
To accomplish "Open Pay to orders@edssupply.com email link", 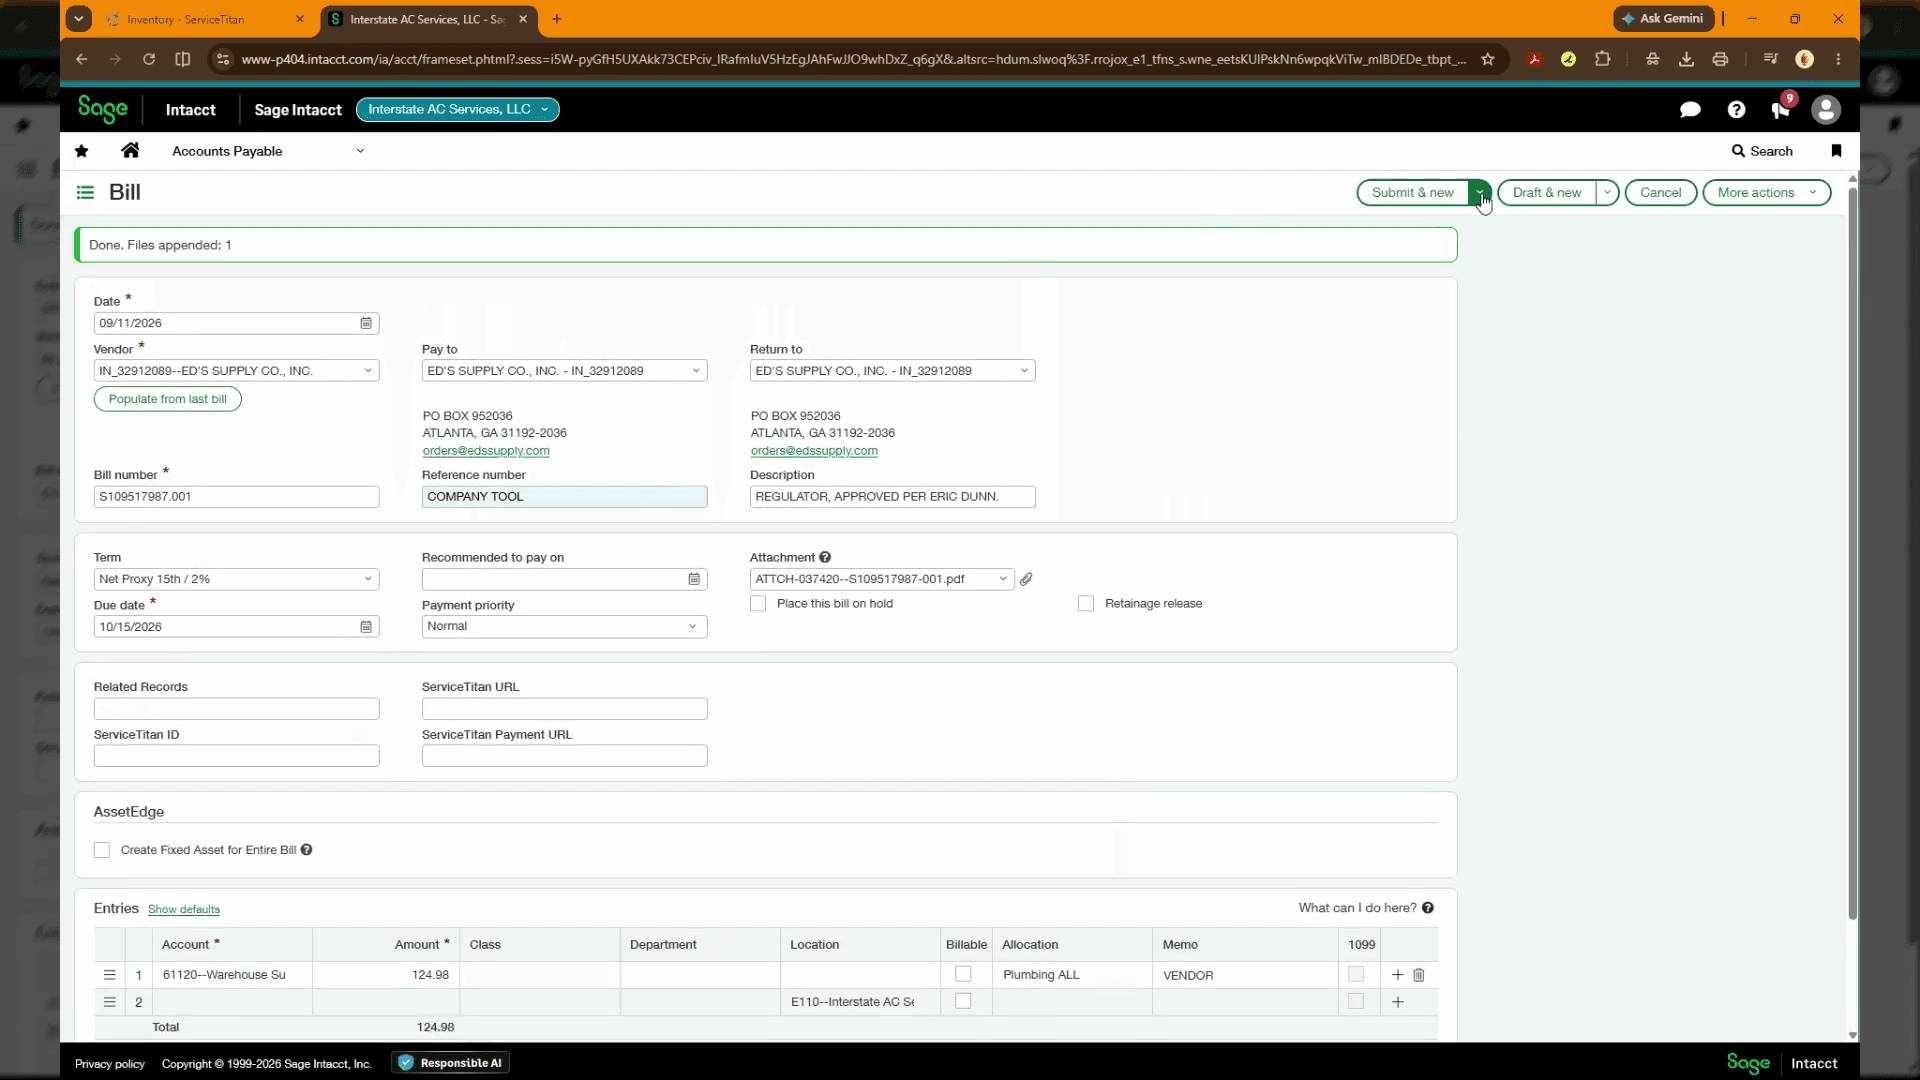I will [486, 451].
